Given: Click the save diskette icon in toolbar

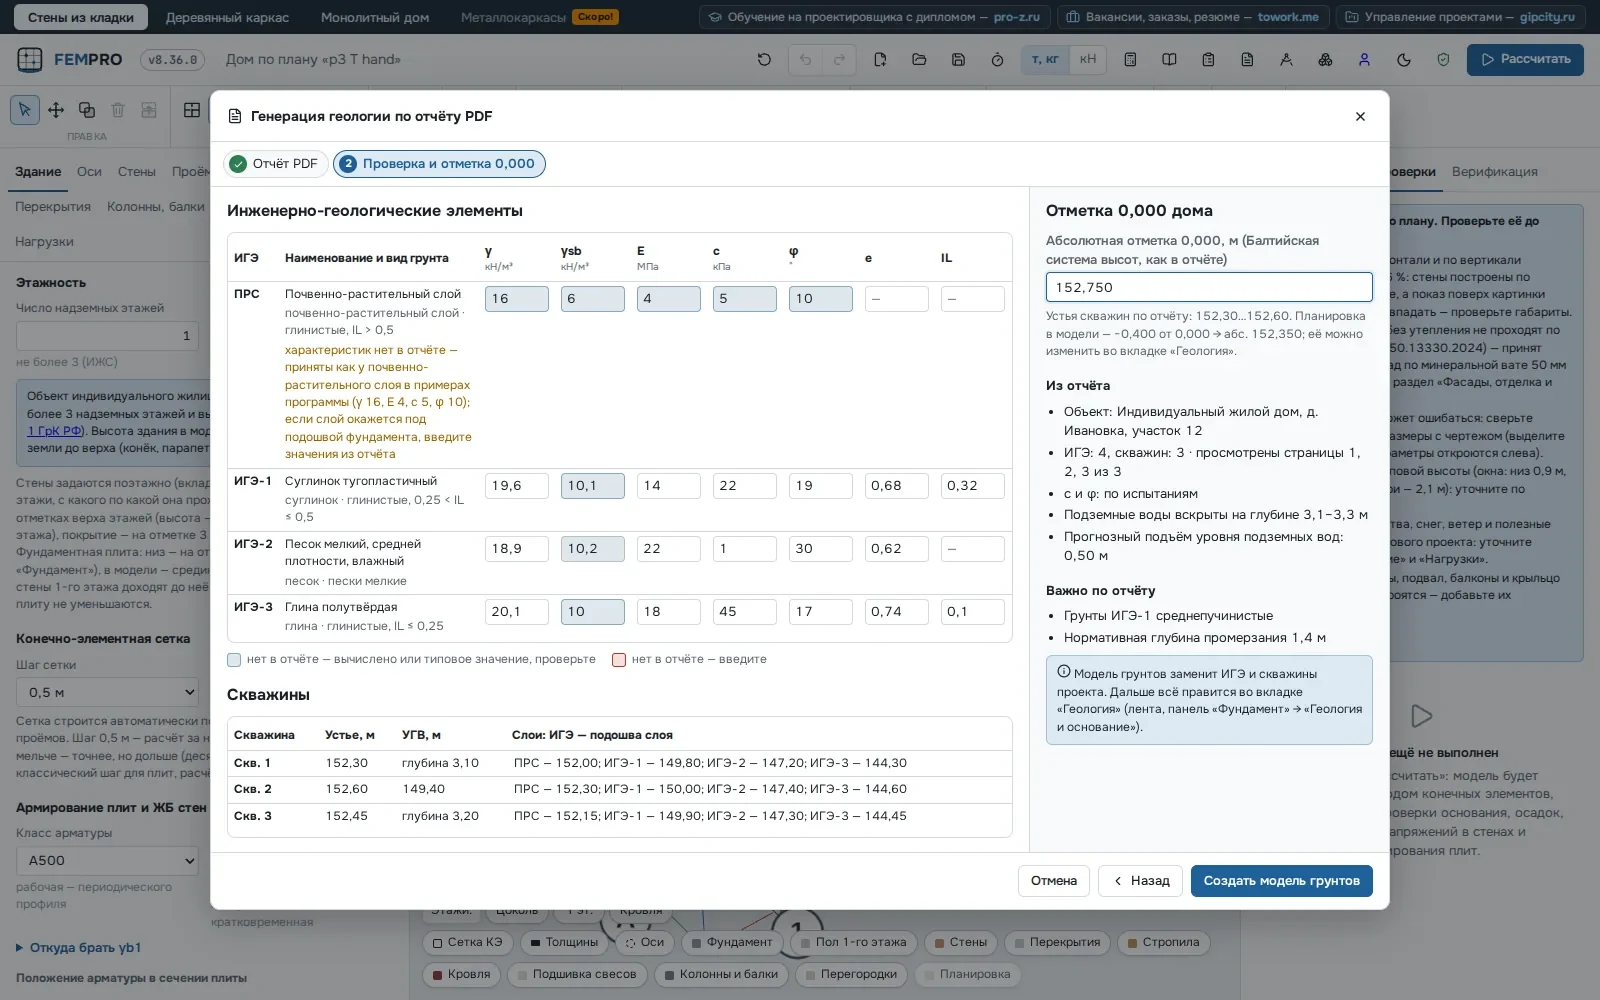Looking at the screenshot, I should [x=958, y=60].
